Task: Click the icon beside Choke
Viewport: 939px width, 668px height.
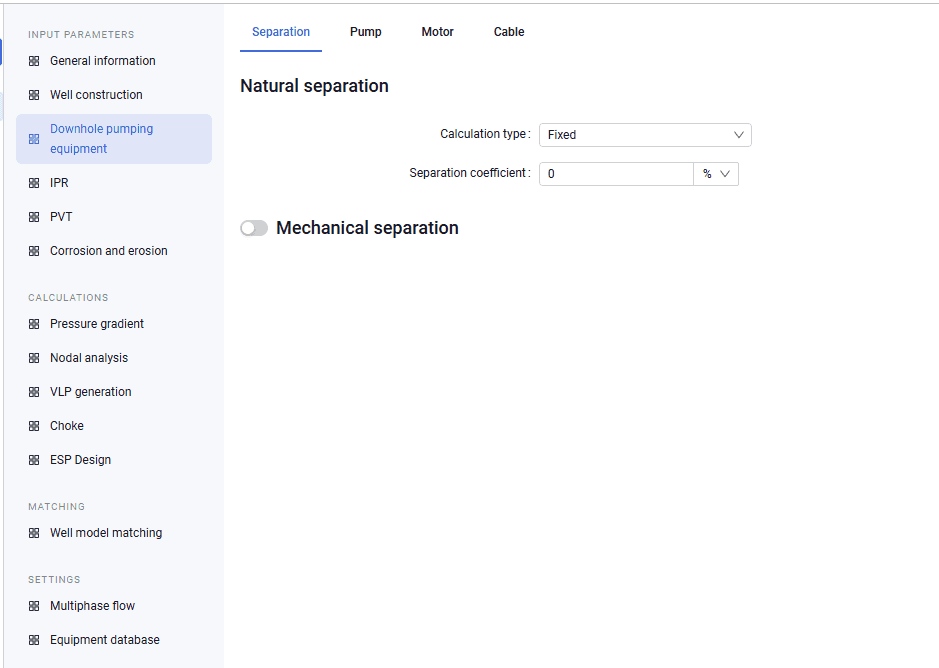Action: pyautogui.click(x=34, y=426)
